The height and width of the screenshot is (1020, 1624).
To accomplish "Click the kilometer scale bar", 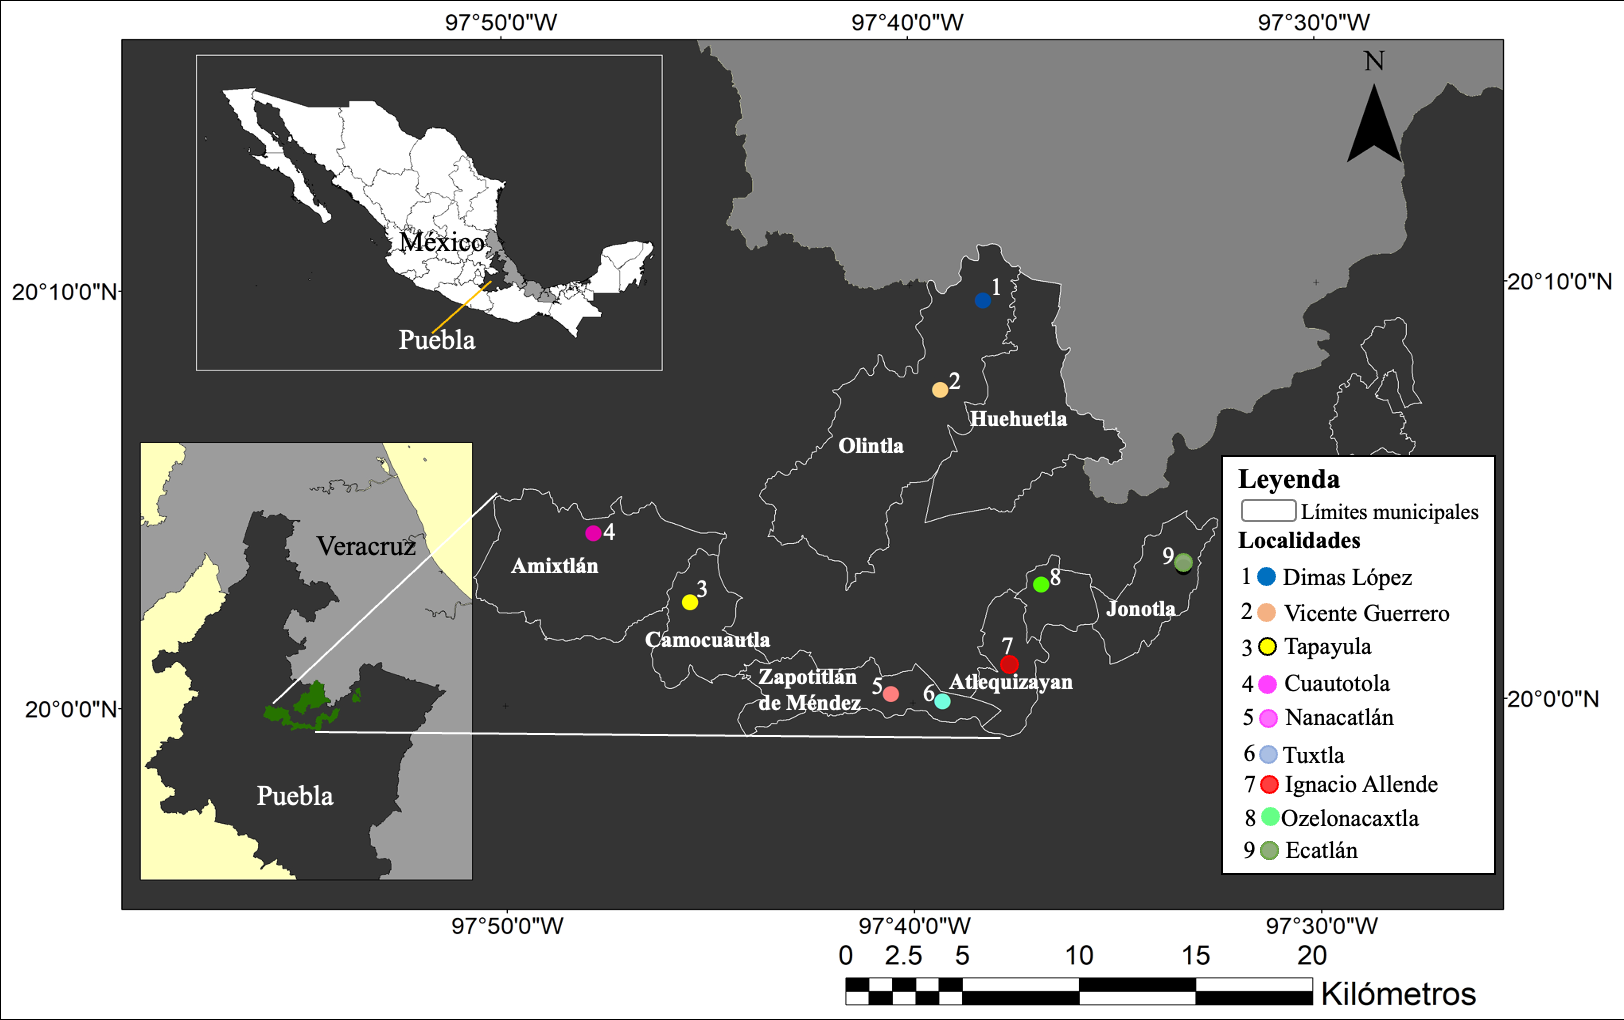I will (x=1078, y=991).
